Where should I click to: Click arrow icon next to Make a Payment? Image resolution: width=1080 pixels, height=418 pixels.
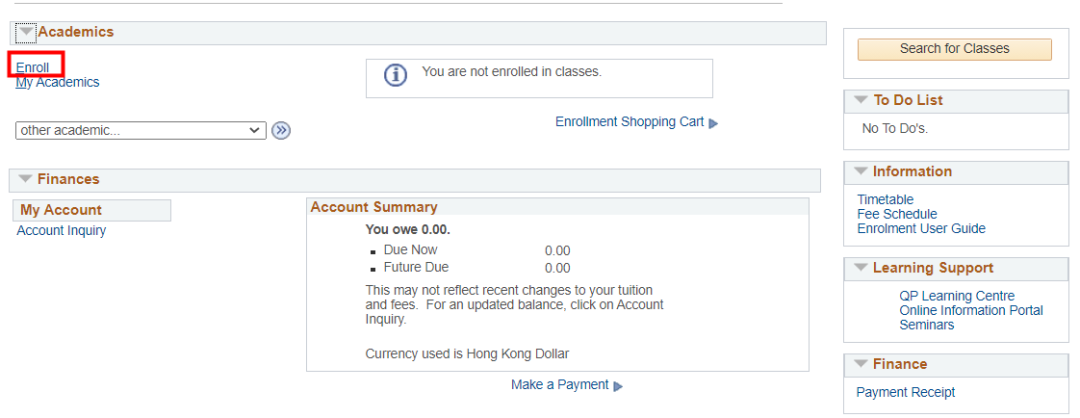(618, 386)
